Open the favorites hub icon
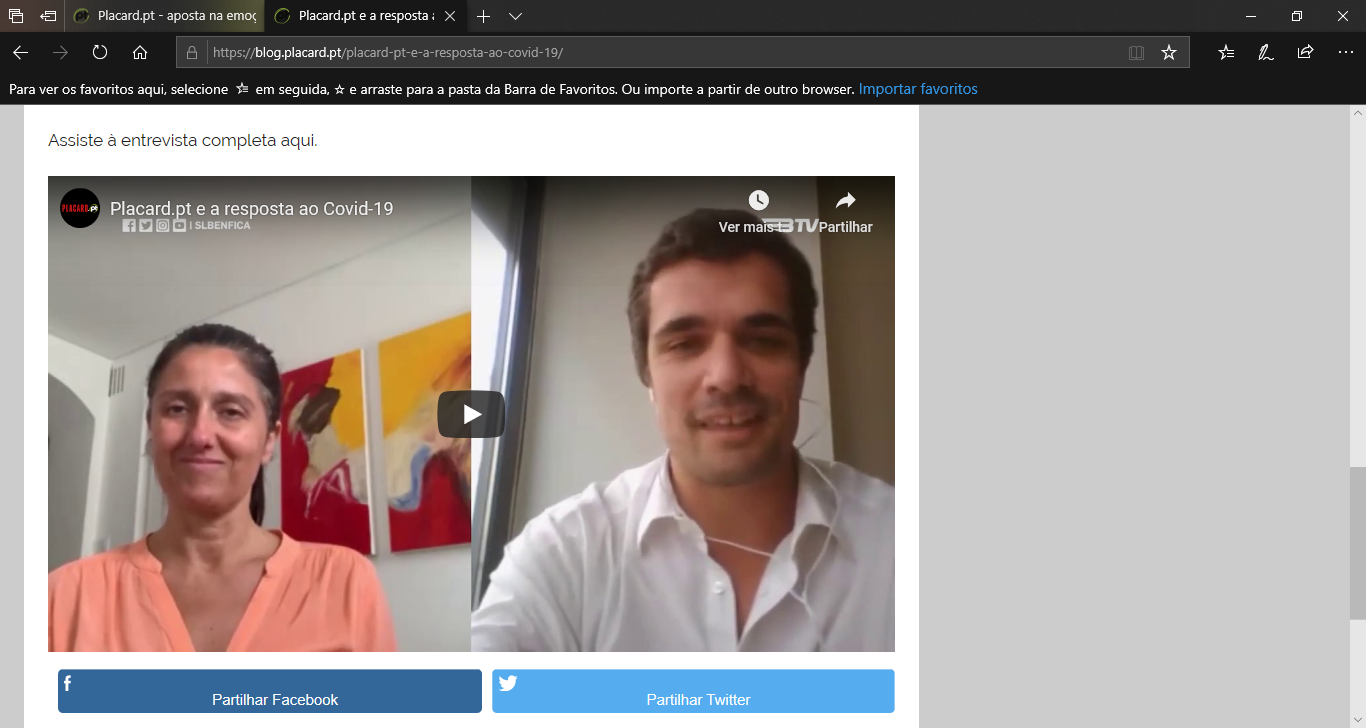1366x728 pixels. [x=1226, y=52]
